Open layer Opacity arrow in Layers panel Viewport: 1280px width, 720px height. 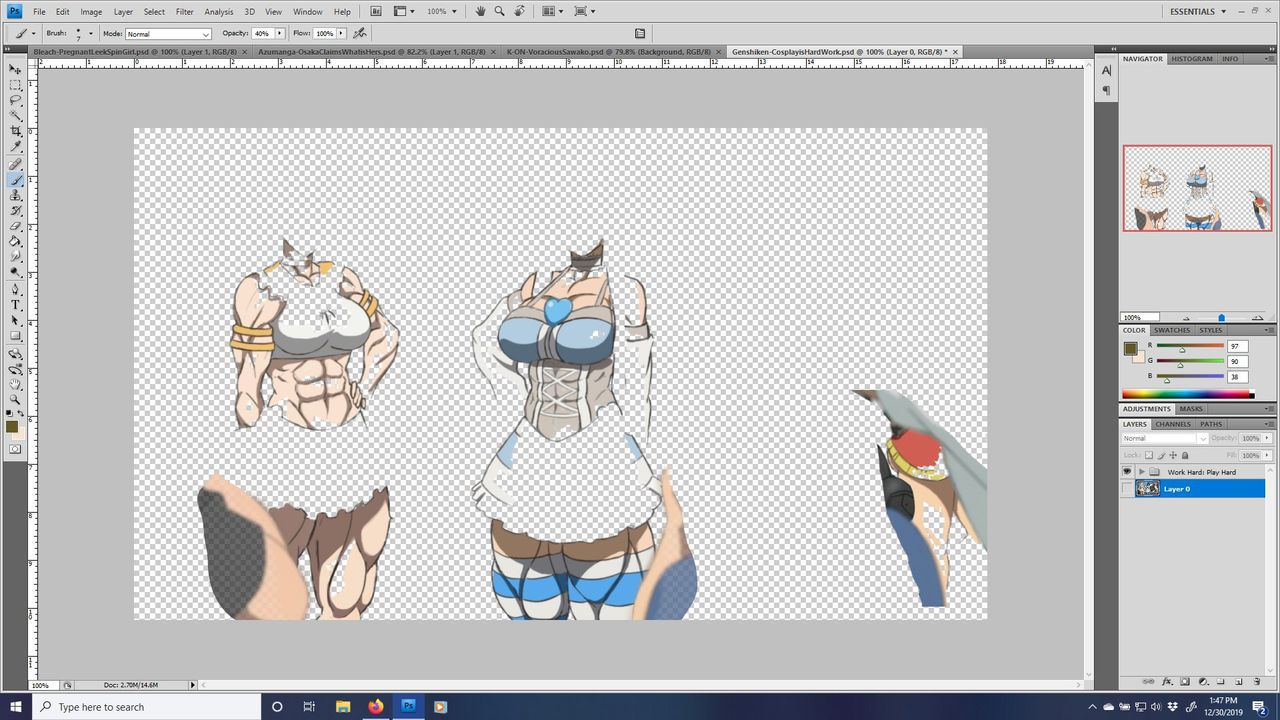1269,438
